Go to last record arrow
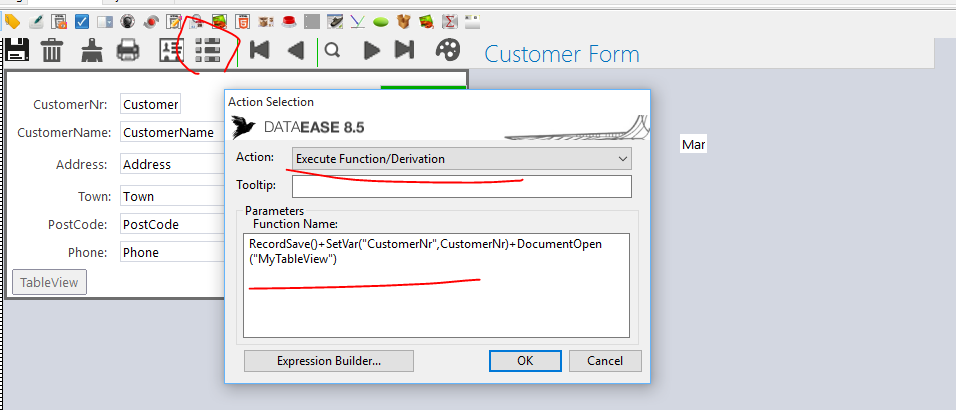Viewport: 956px width, 410px height. [404, 50]
